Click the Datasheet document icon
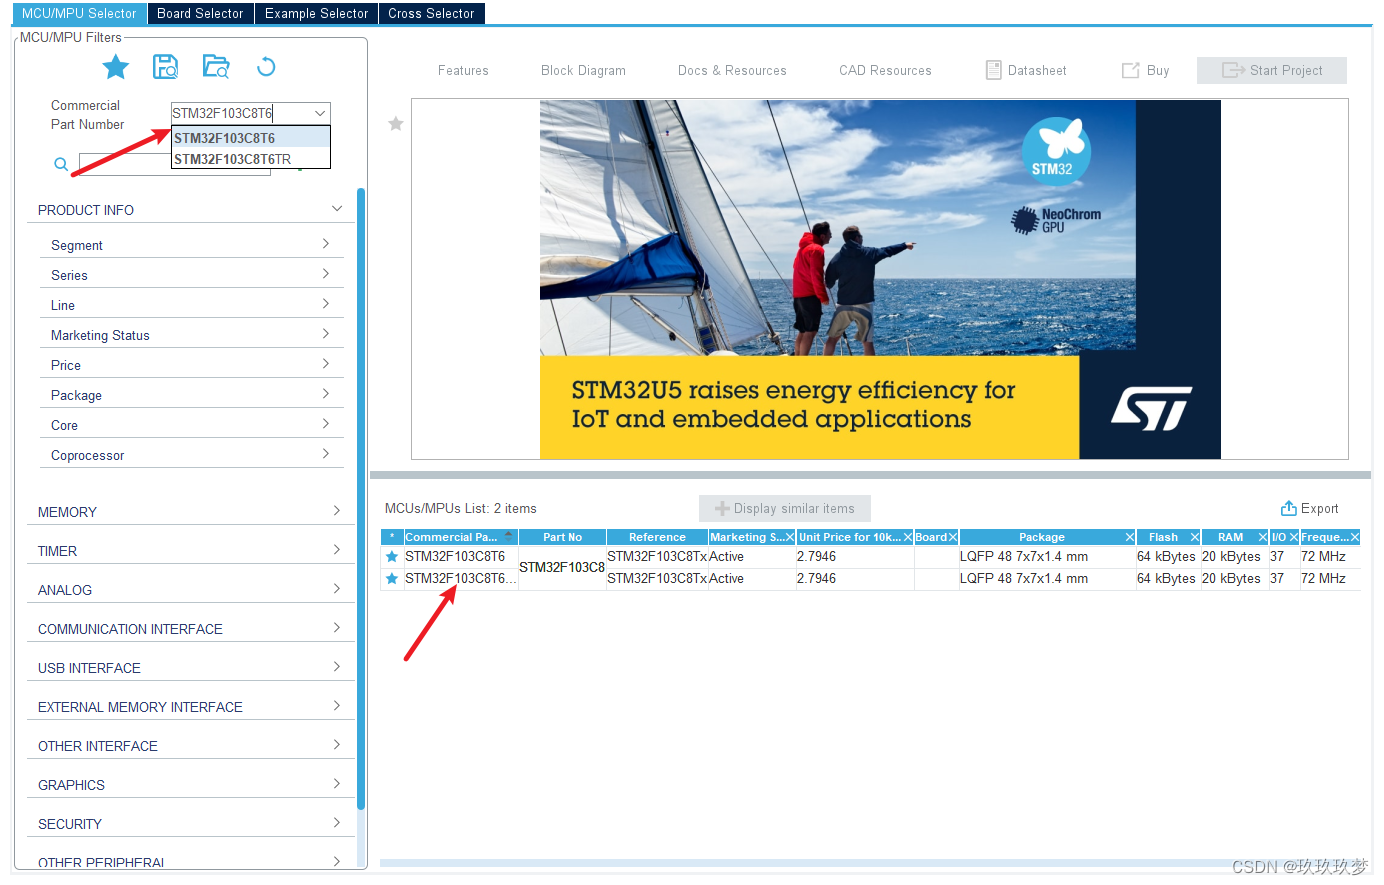 tap(993, 70)
